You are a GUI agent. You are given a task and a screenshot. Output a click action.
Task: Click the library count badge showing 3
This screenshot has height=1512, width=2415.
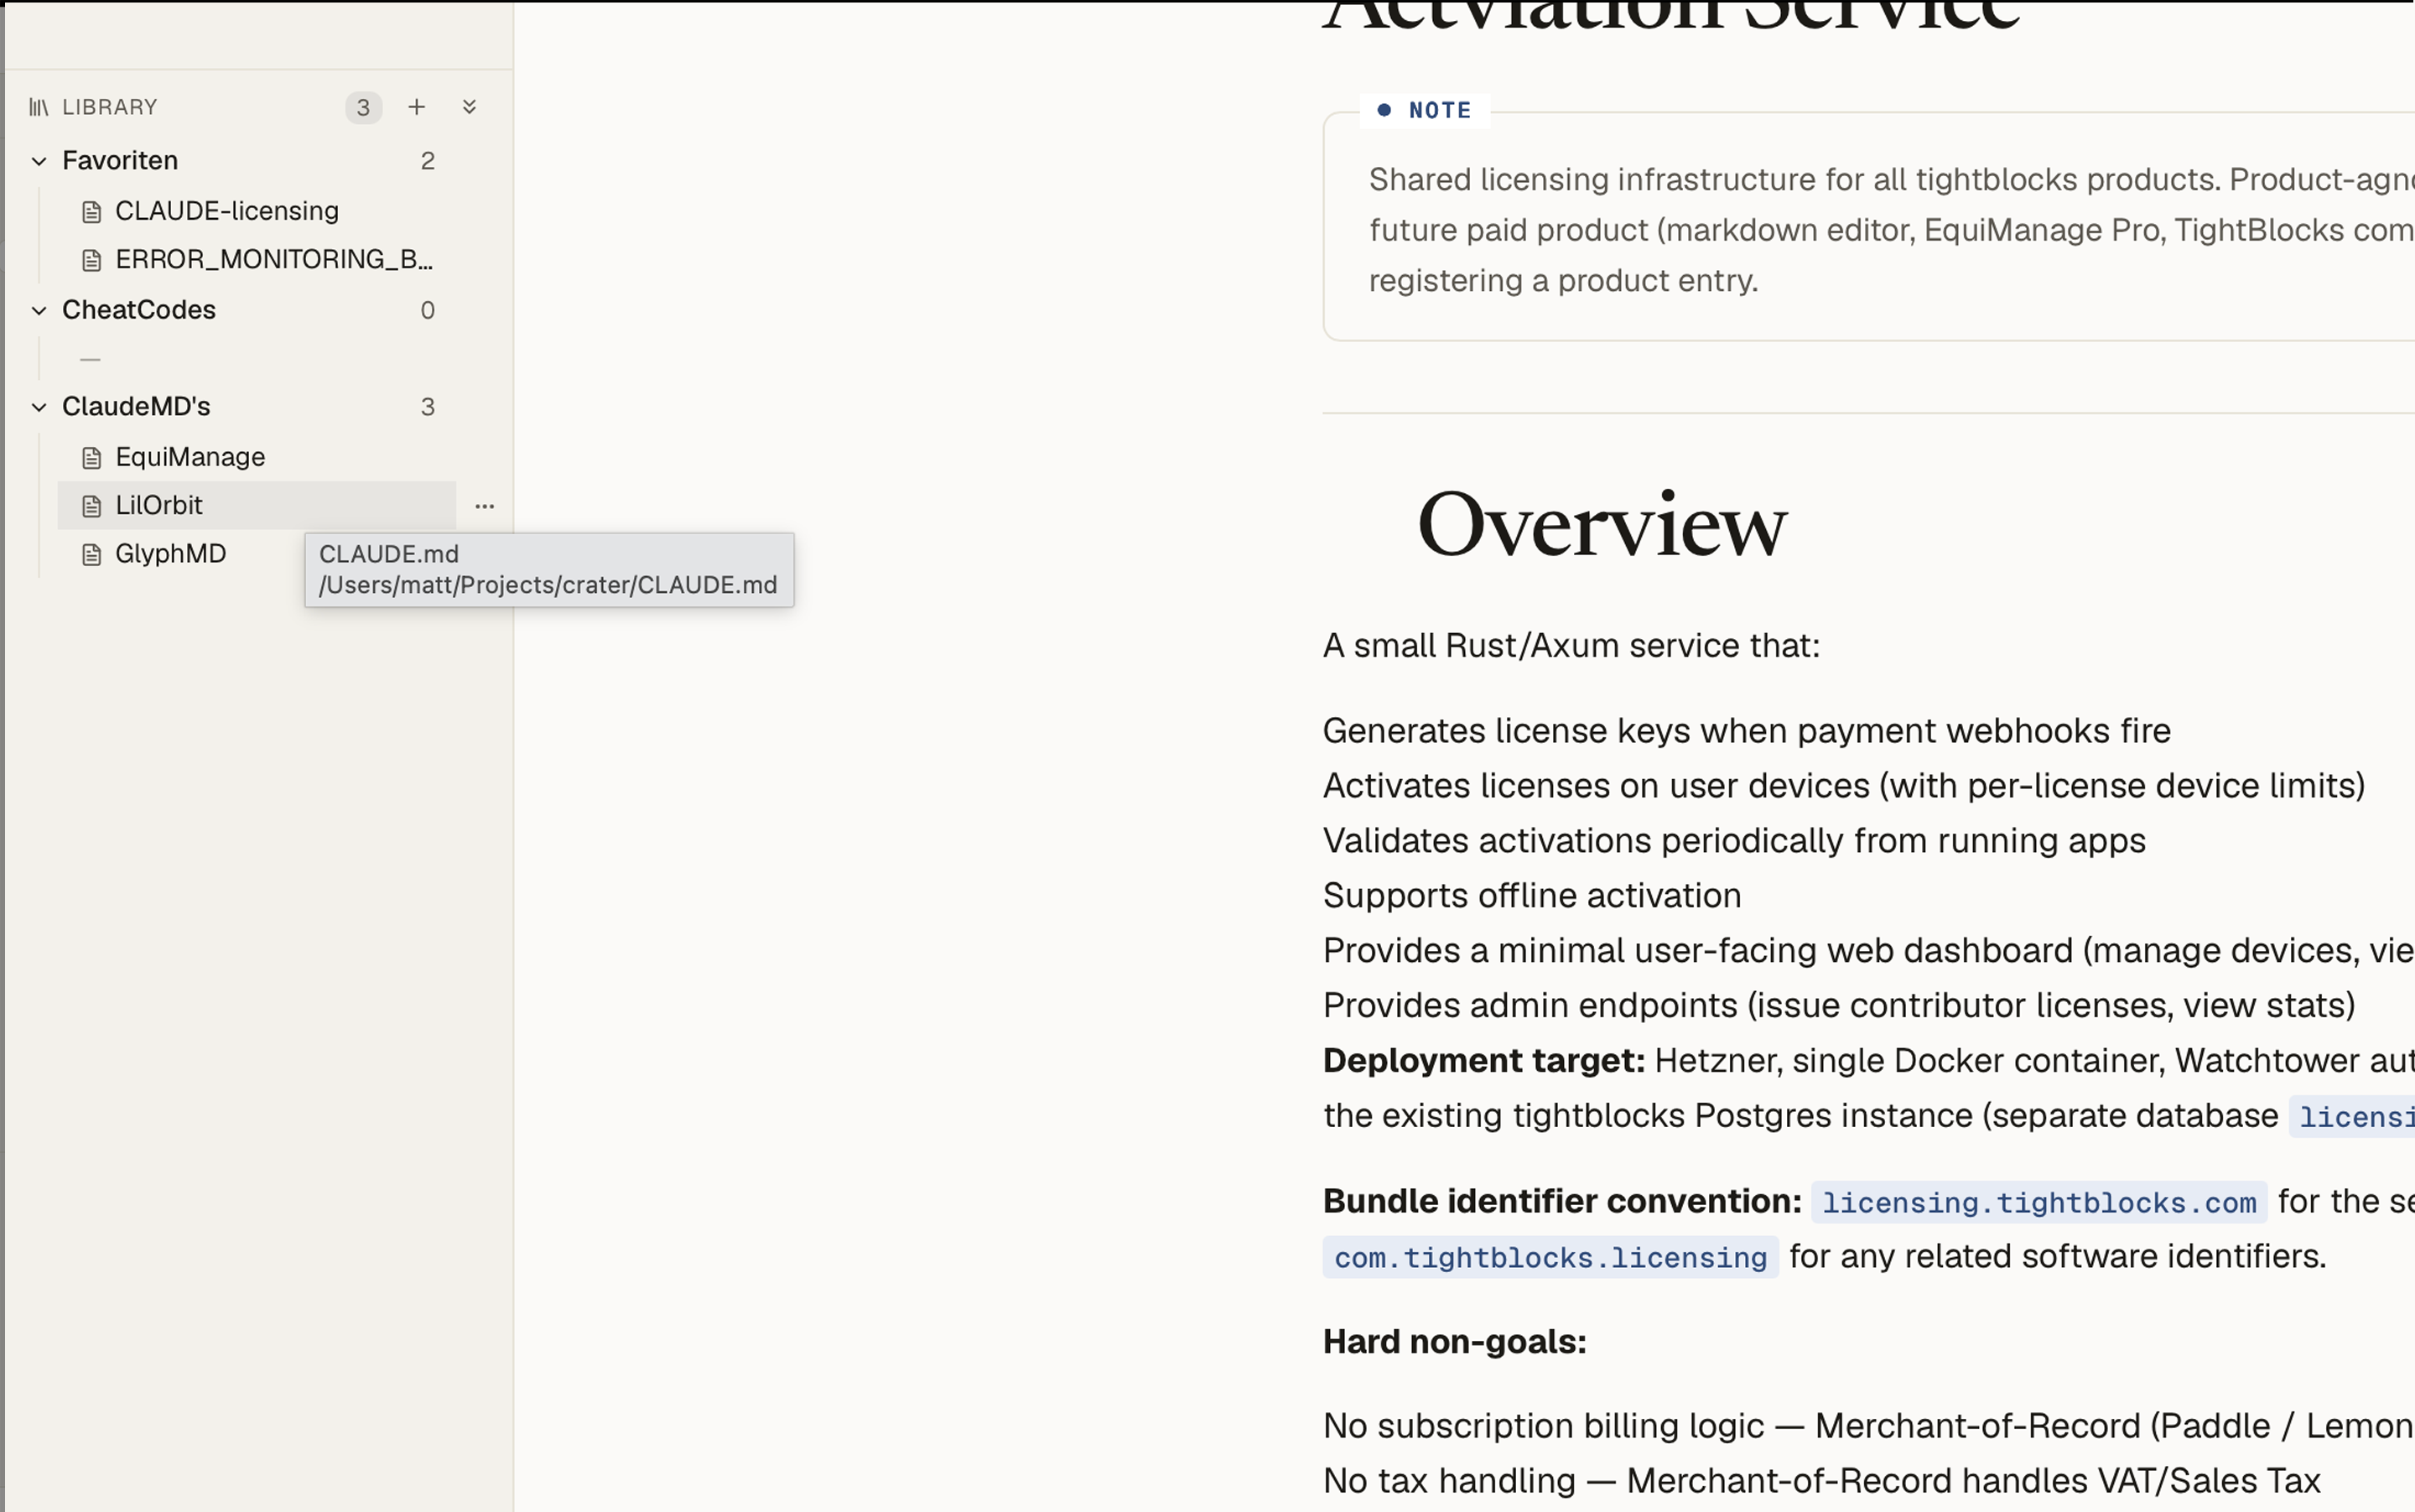tap(364, 107)
